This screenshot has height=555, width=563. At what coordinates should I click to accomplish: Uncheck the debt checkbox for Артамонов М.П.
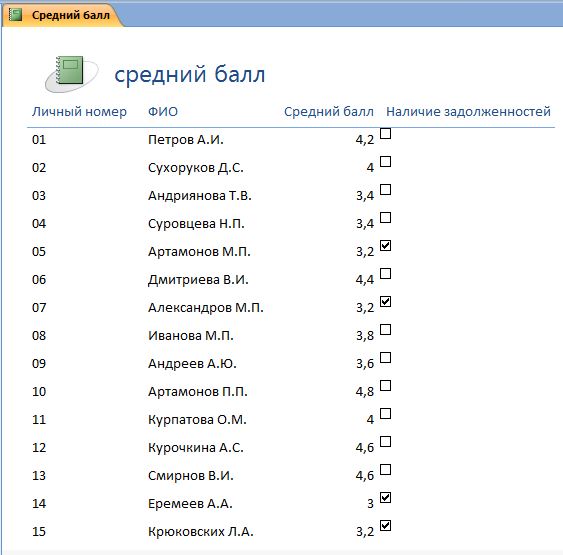[385, 246]
